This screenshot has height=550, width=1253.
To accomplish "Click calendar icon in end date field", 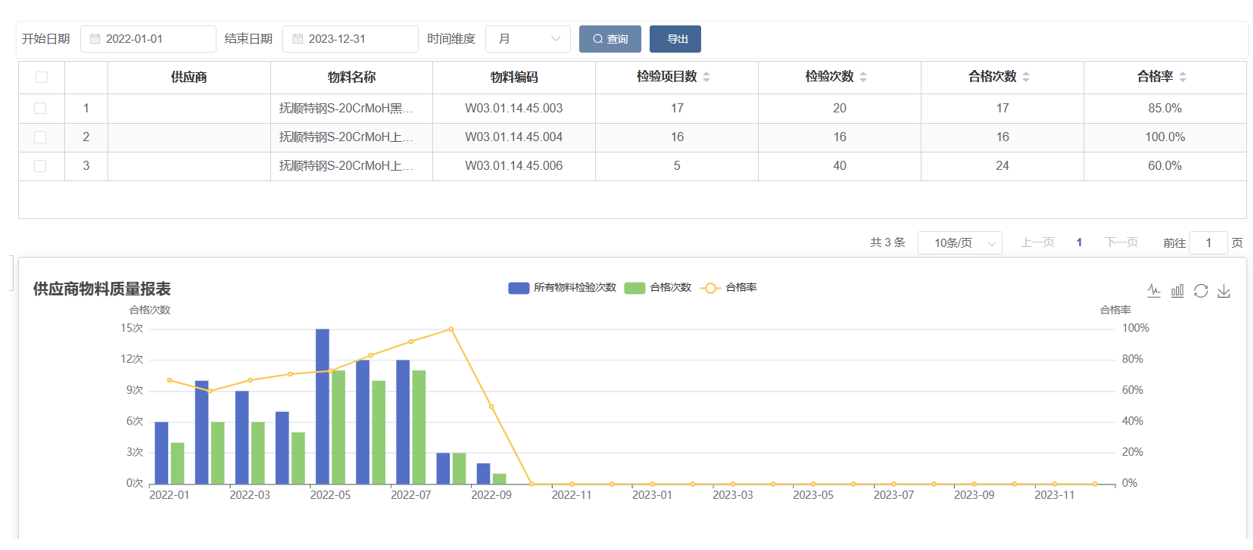I will pyautogui.click(x=297, y=39).
